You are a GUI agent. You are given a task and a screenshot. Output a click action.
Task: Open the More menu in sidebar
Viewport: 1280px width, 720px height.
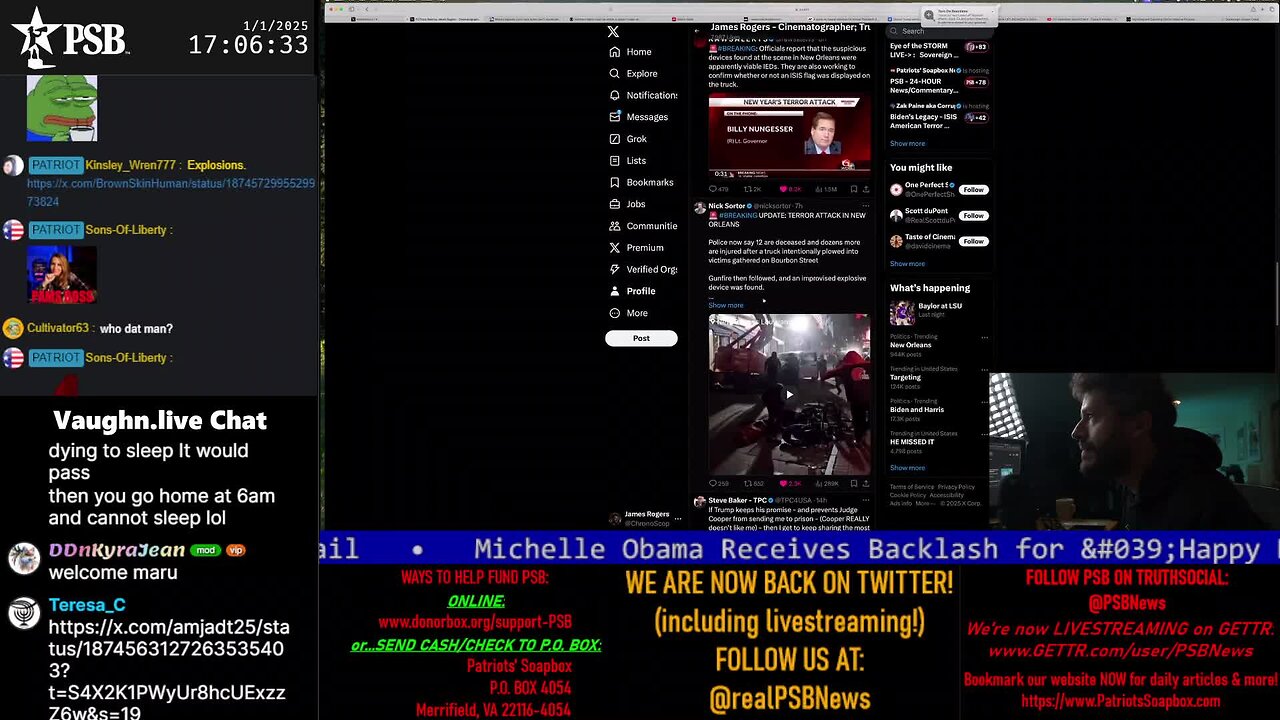(629, 313)
